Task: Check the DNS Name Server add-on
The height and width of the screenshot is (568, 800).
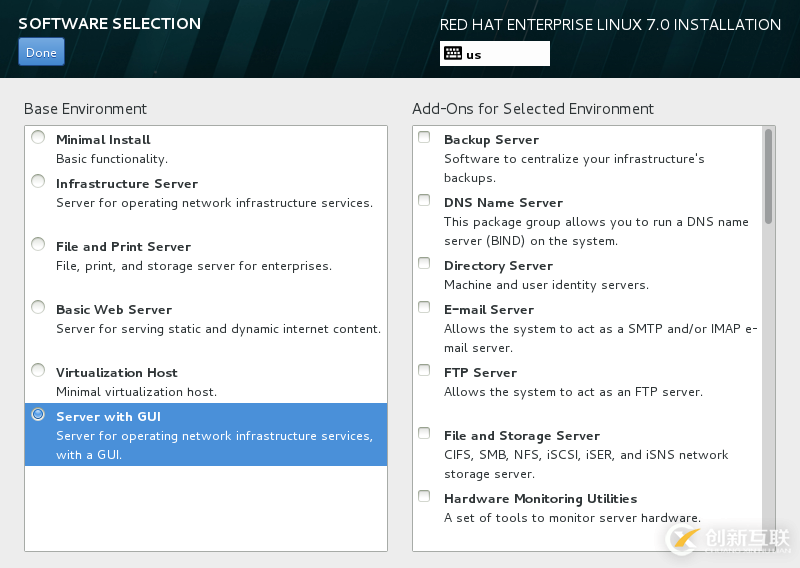Action: (424, 200)
